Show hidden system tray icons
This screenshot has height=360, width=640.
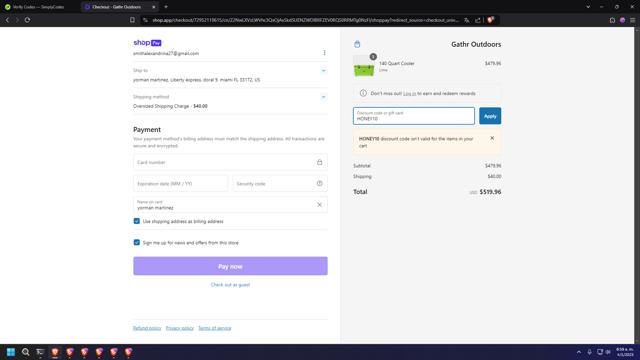[579, 352]
